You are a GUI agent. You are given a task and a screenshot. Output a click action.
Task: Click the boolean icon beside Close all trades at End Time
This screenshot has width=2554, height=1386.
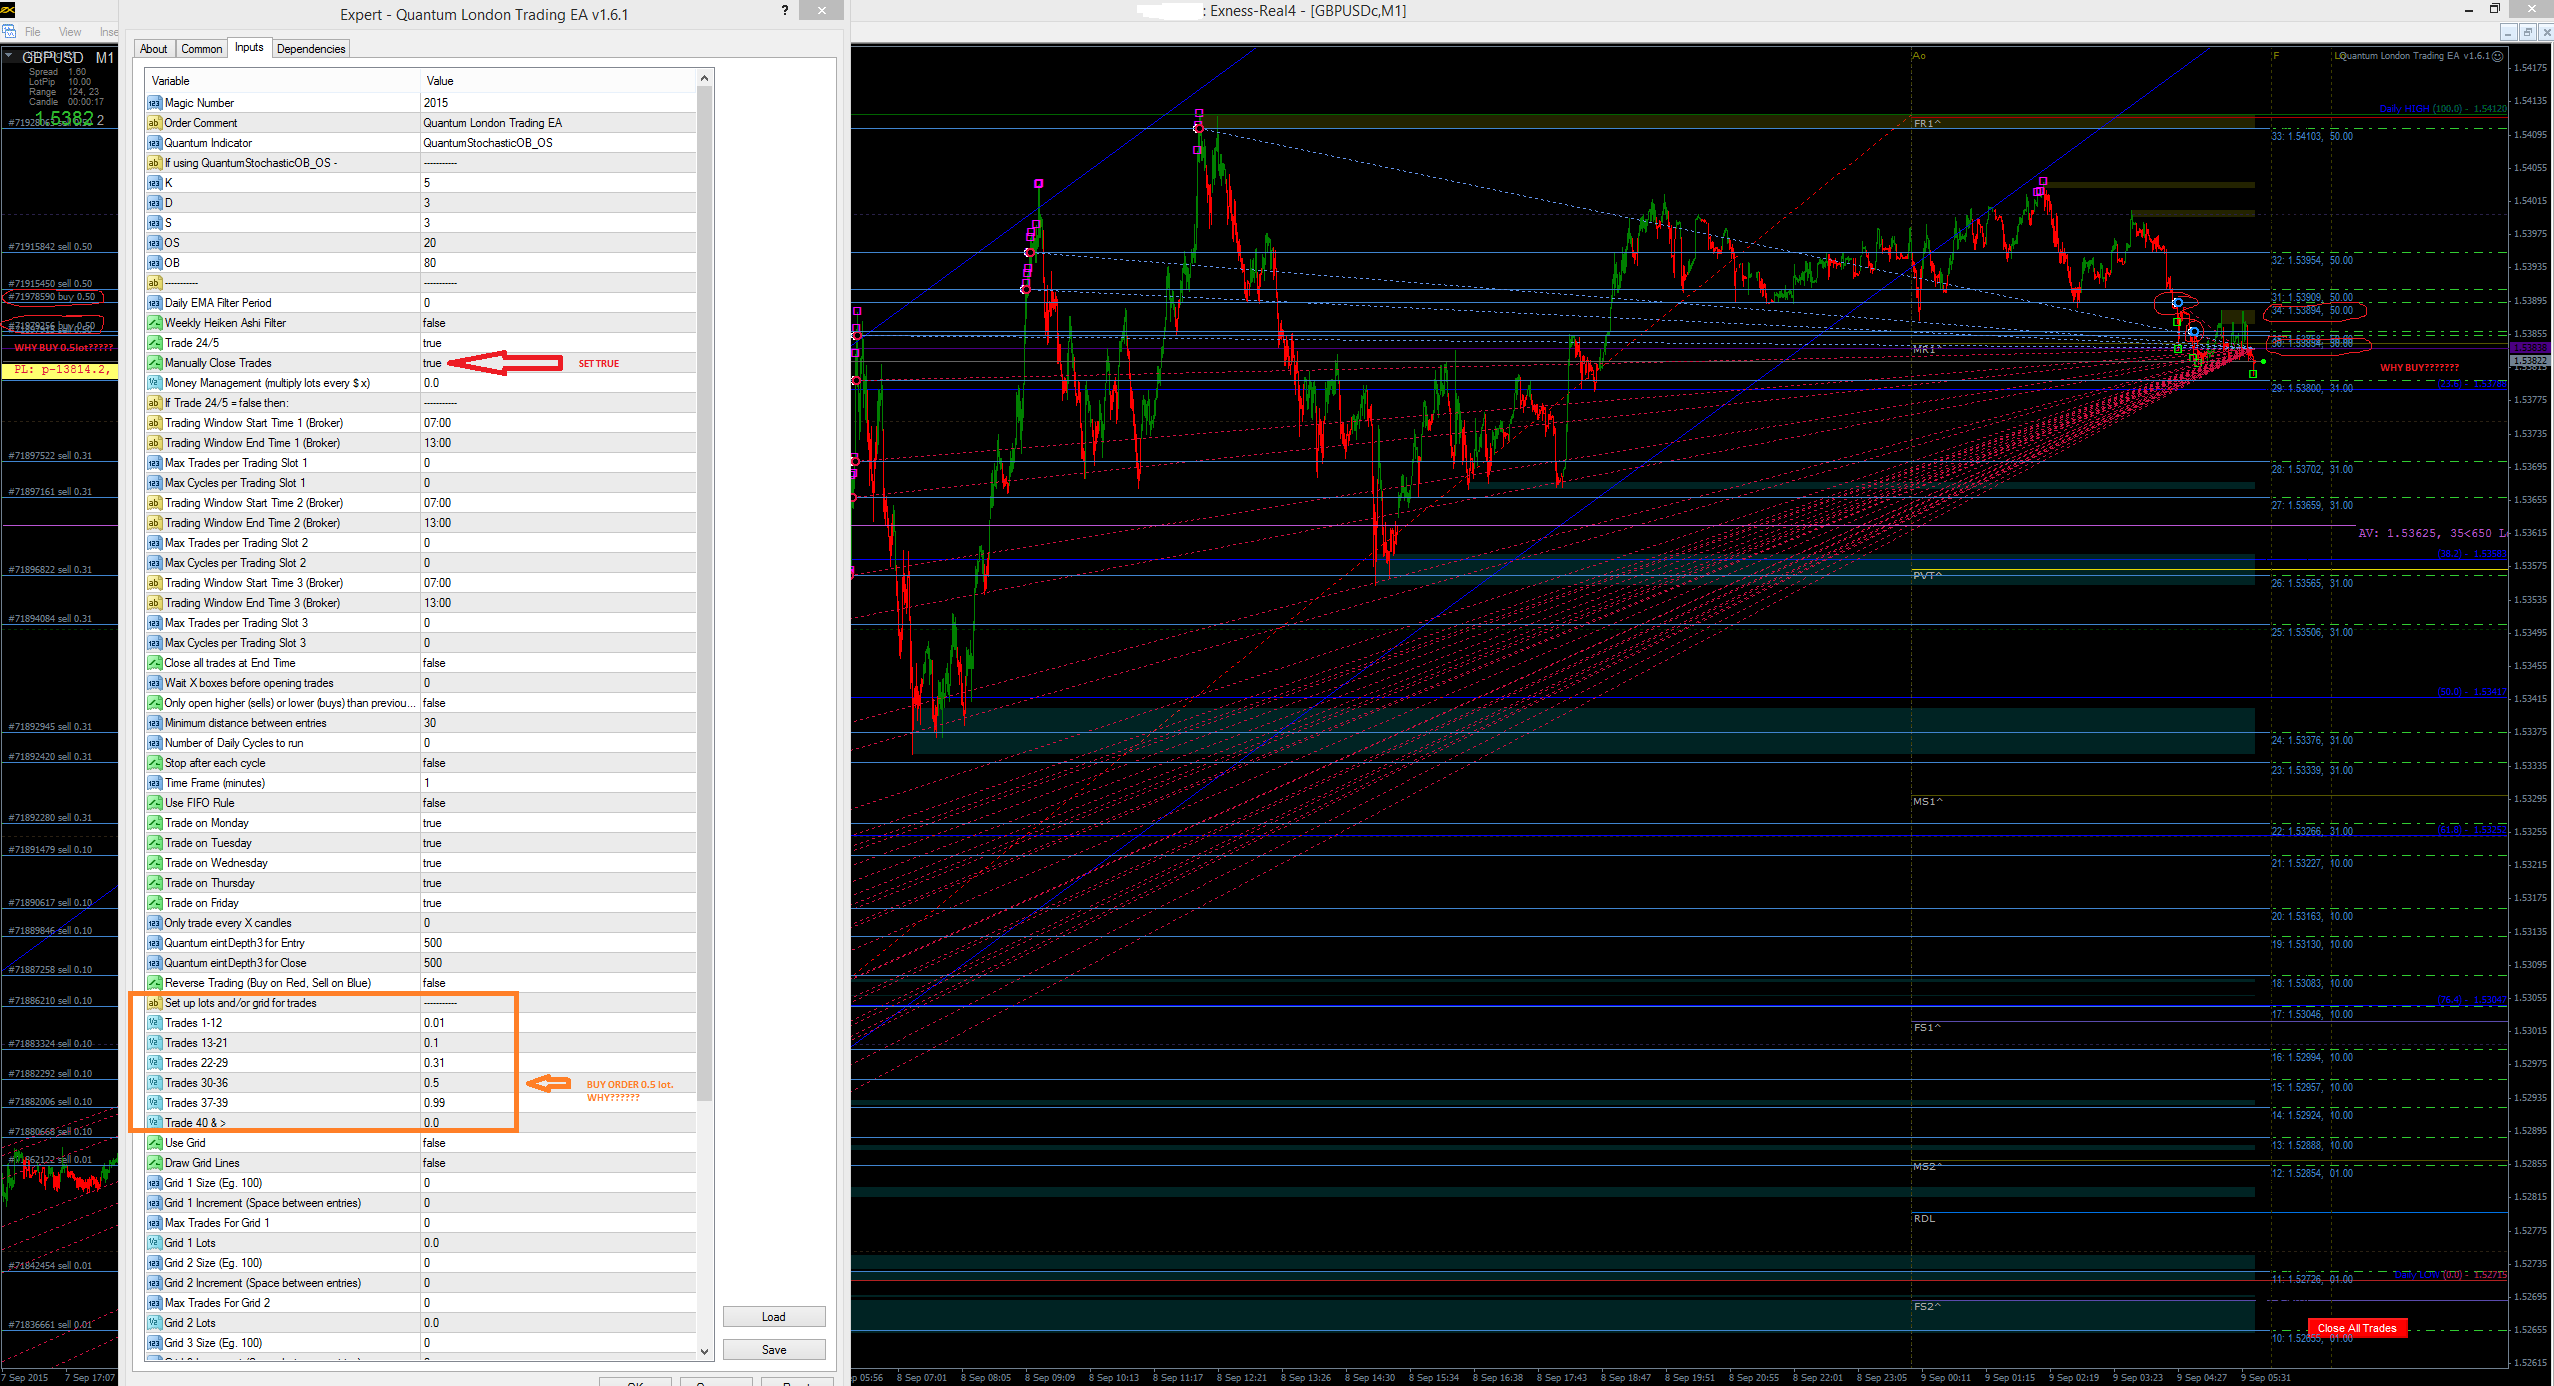154,663
